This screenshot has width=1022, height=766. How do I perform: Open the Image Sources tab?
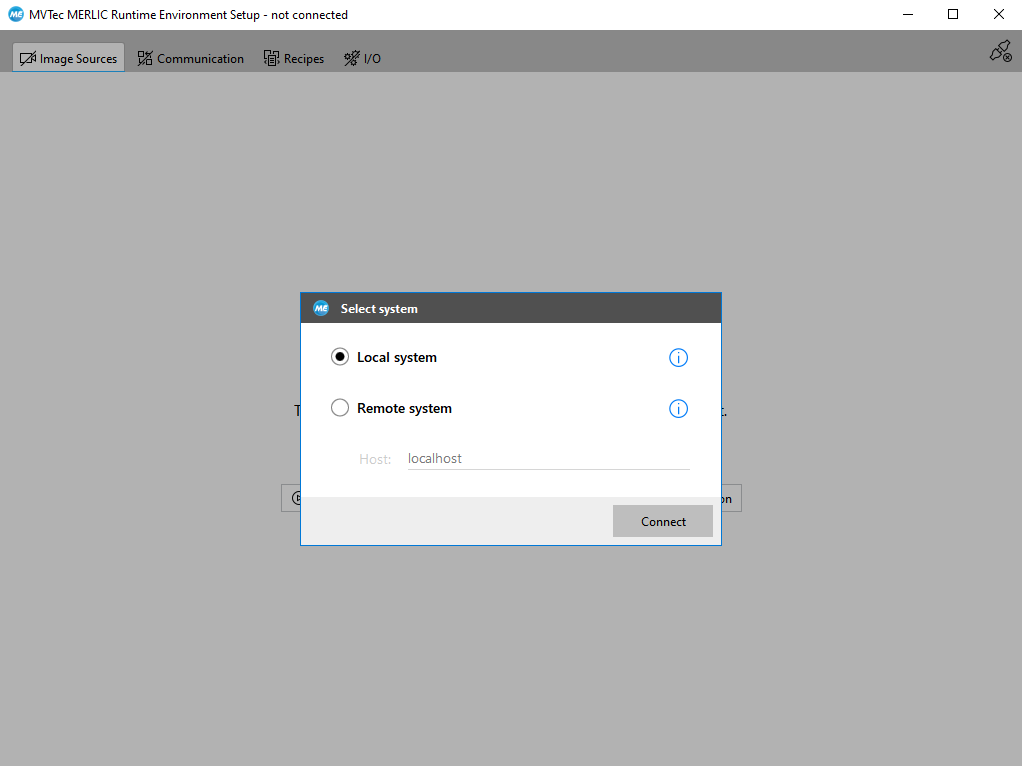[x=69, y=58]
